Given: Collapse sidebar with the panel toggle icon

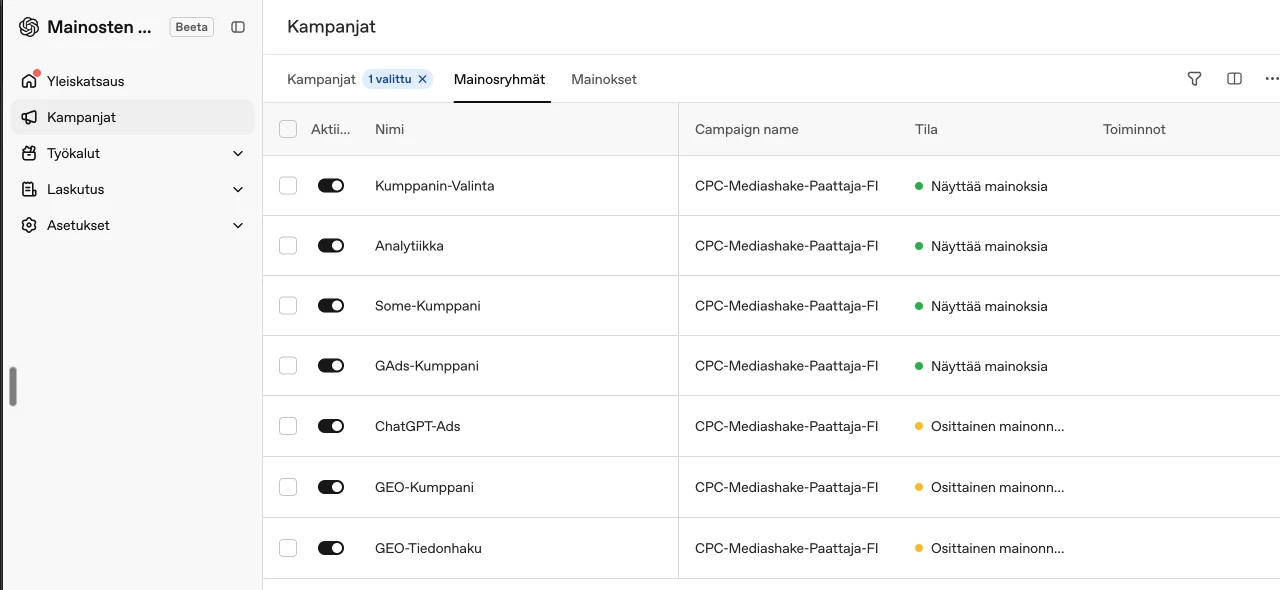Looking at the screenshot, I should click(x=238, y=27).
